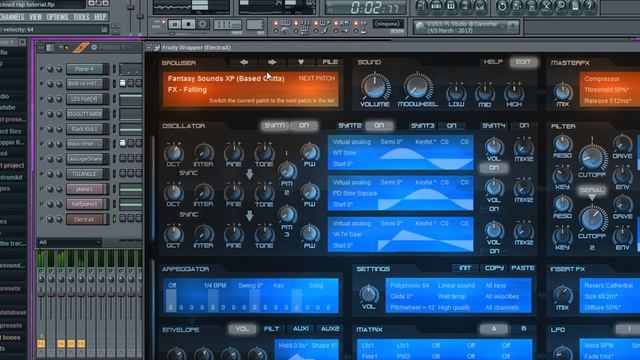Open the TOOLS menu
The width and height of the screenshot is (640, 360).
click(81, 17)
